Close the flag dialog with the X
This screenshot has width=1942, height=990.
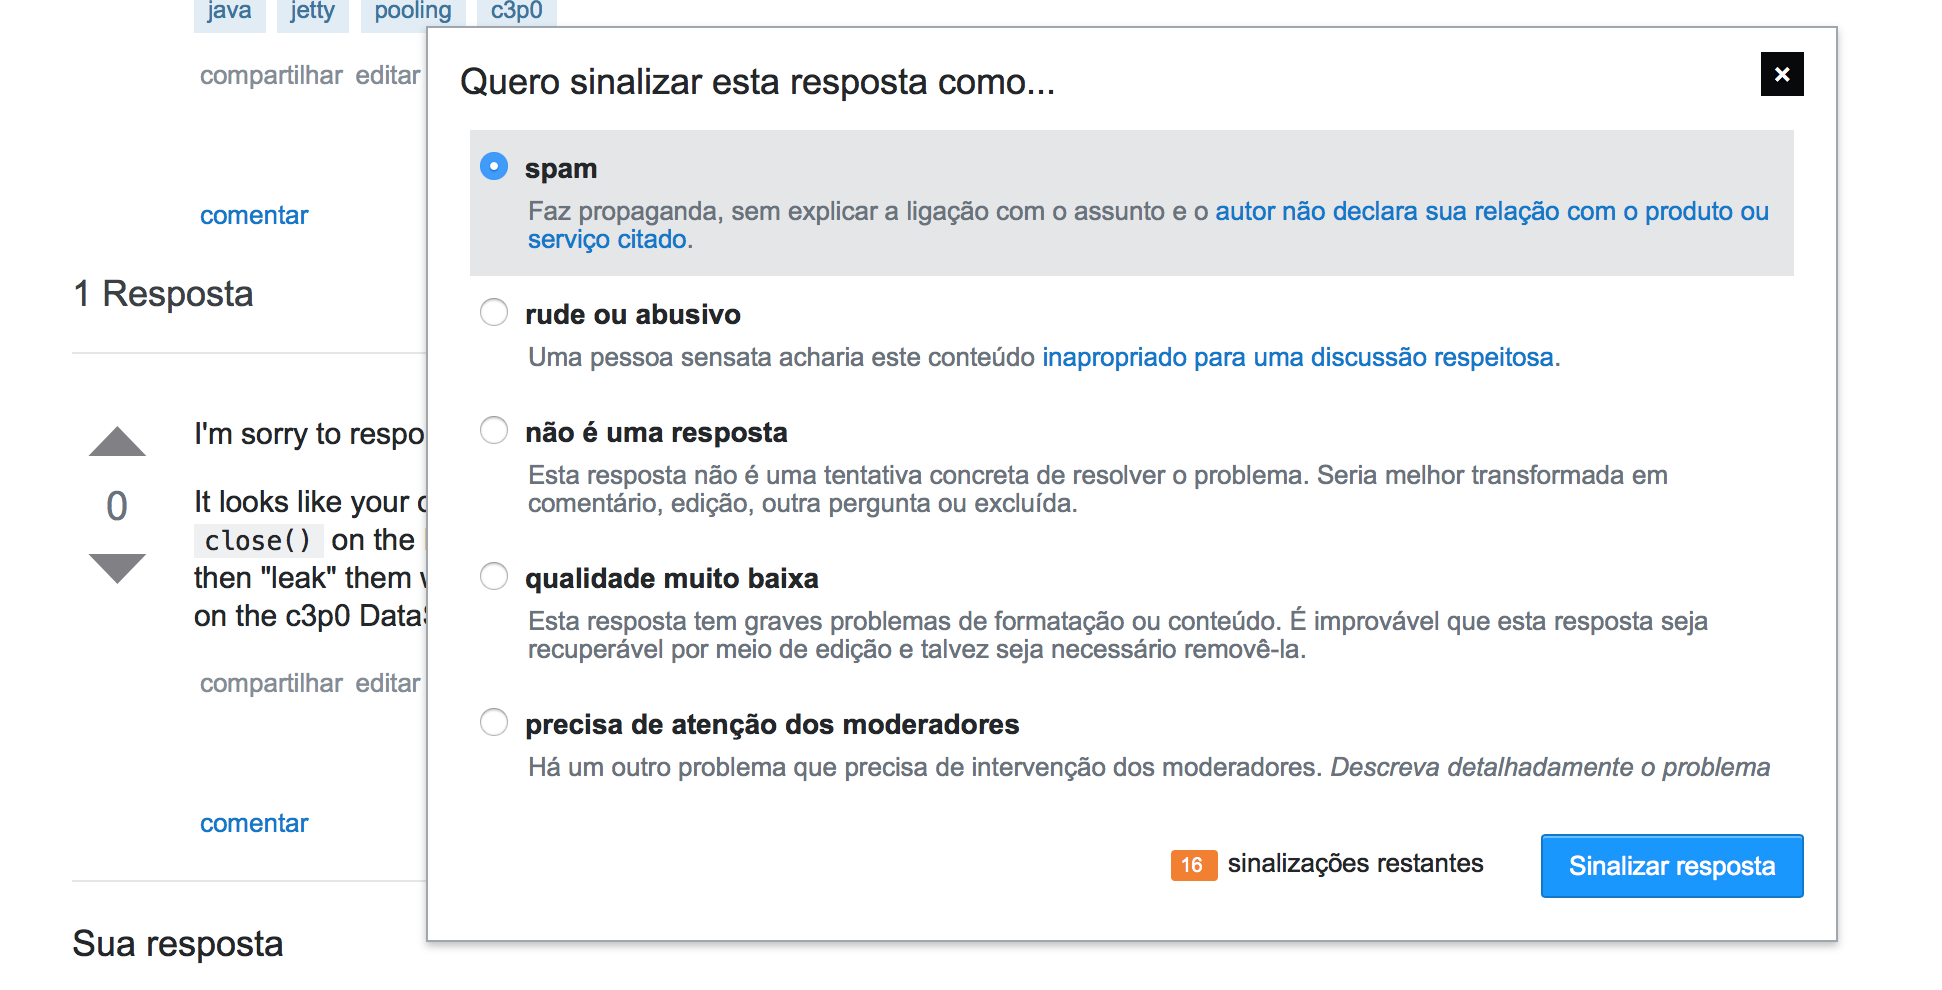coord(1781,74)
